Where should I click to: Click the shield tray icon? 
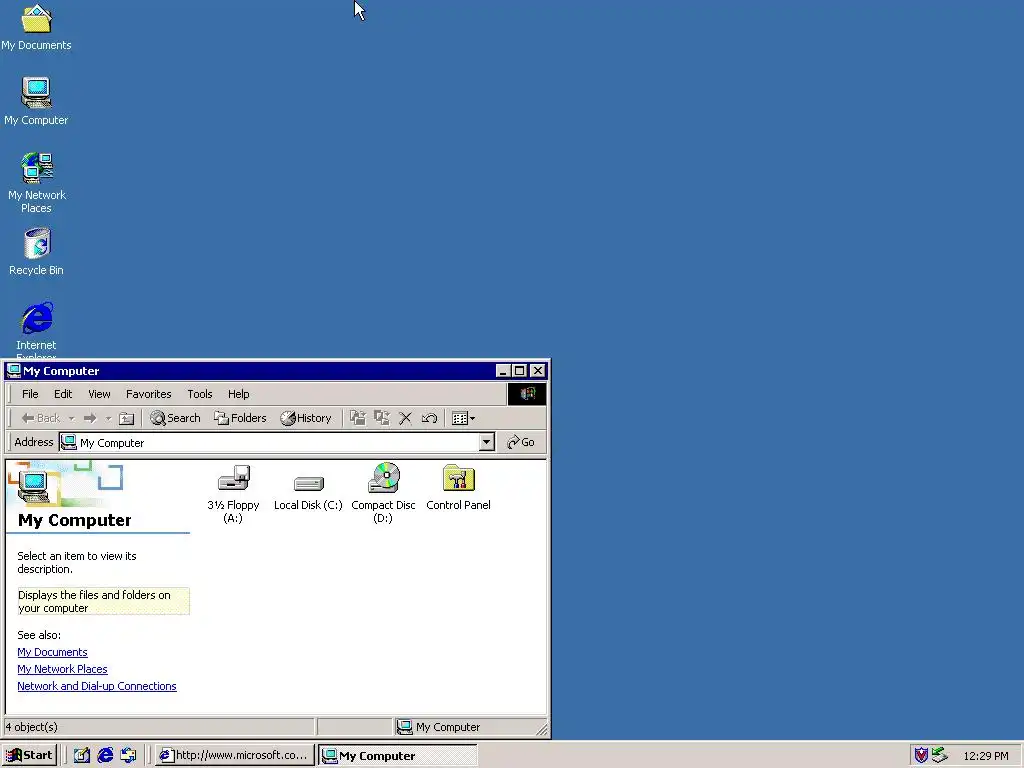[x=921, y=755]
